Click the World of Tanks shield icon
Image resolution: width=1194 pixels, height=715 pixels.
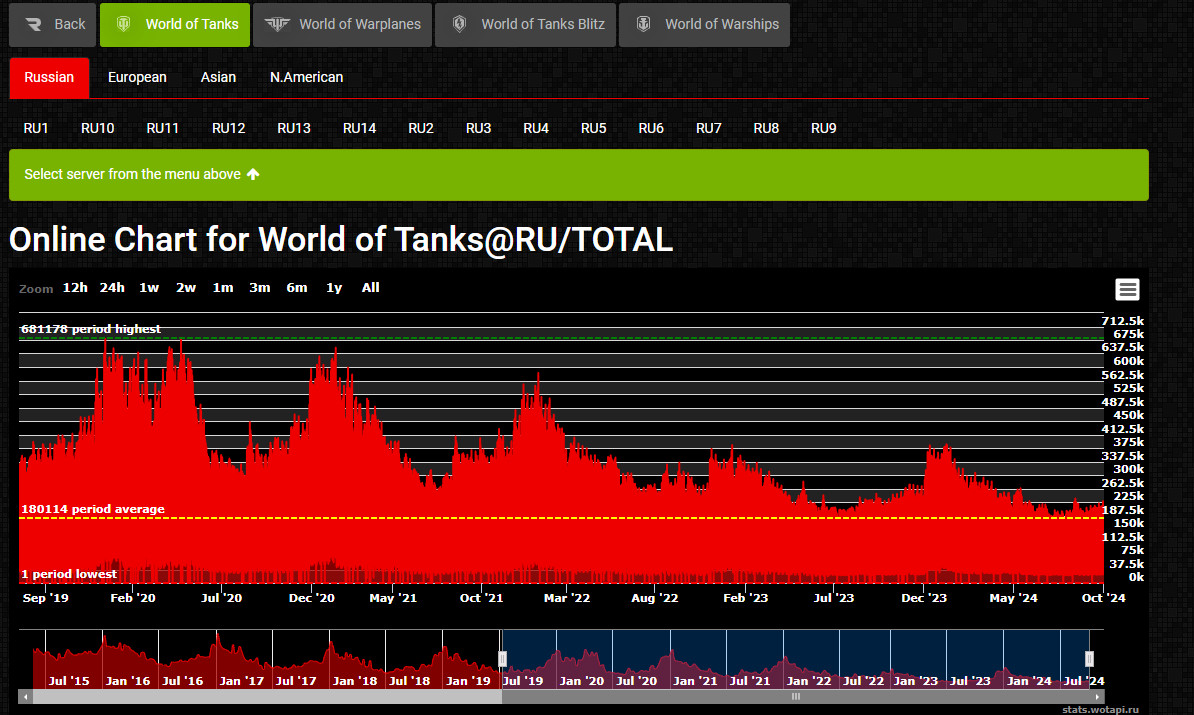[x=124, y=25]
